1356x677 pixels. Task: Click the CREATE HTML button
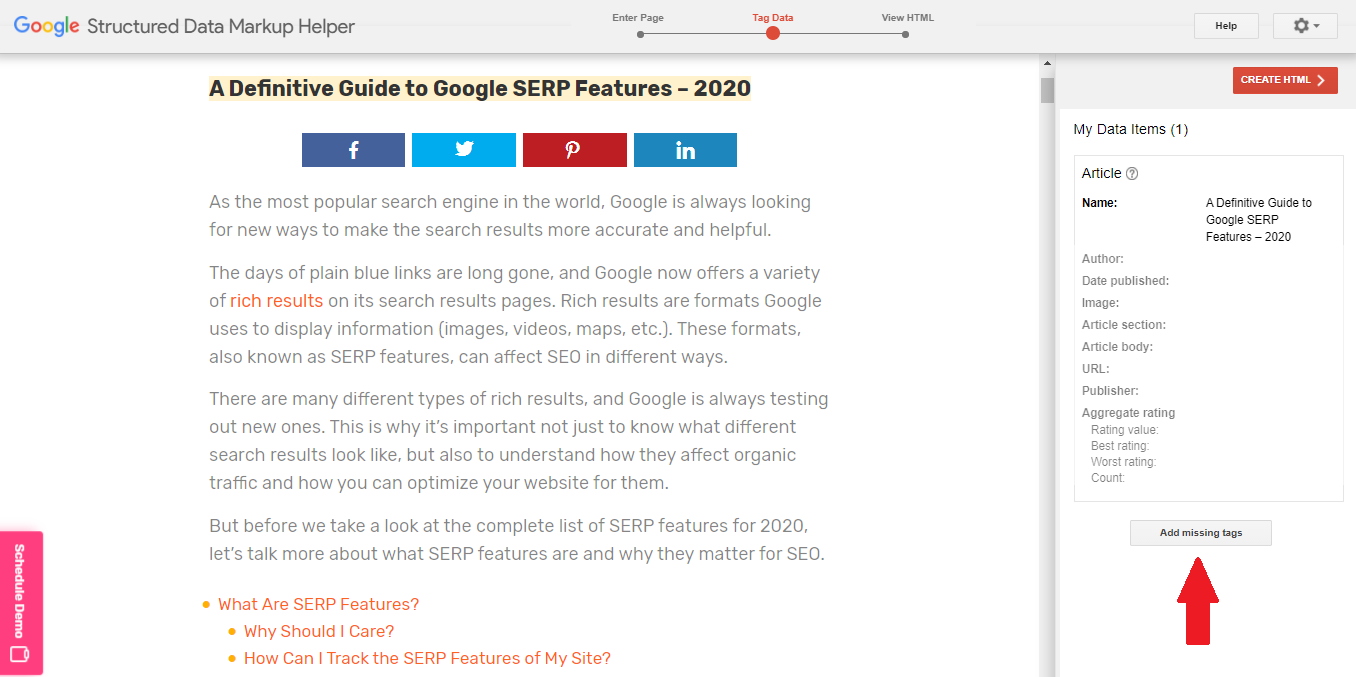point(1285,80)
